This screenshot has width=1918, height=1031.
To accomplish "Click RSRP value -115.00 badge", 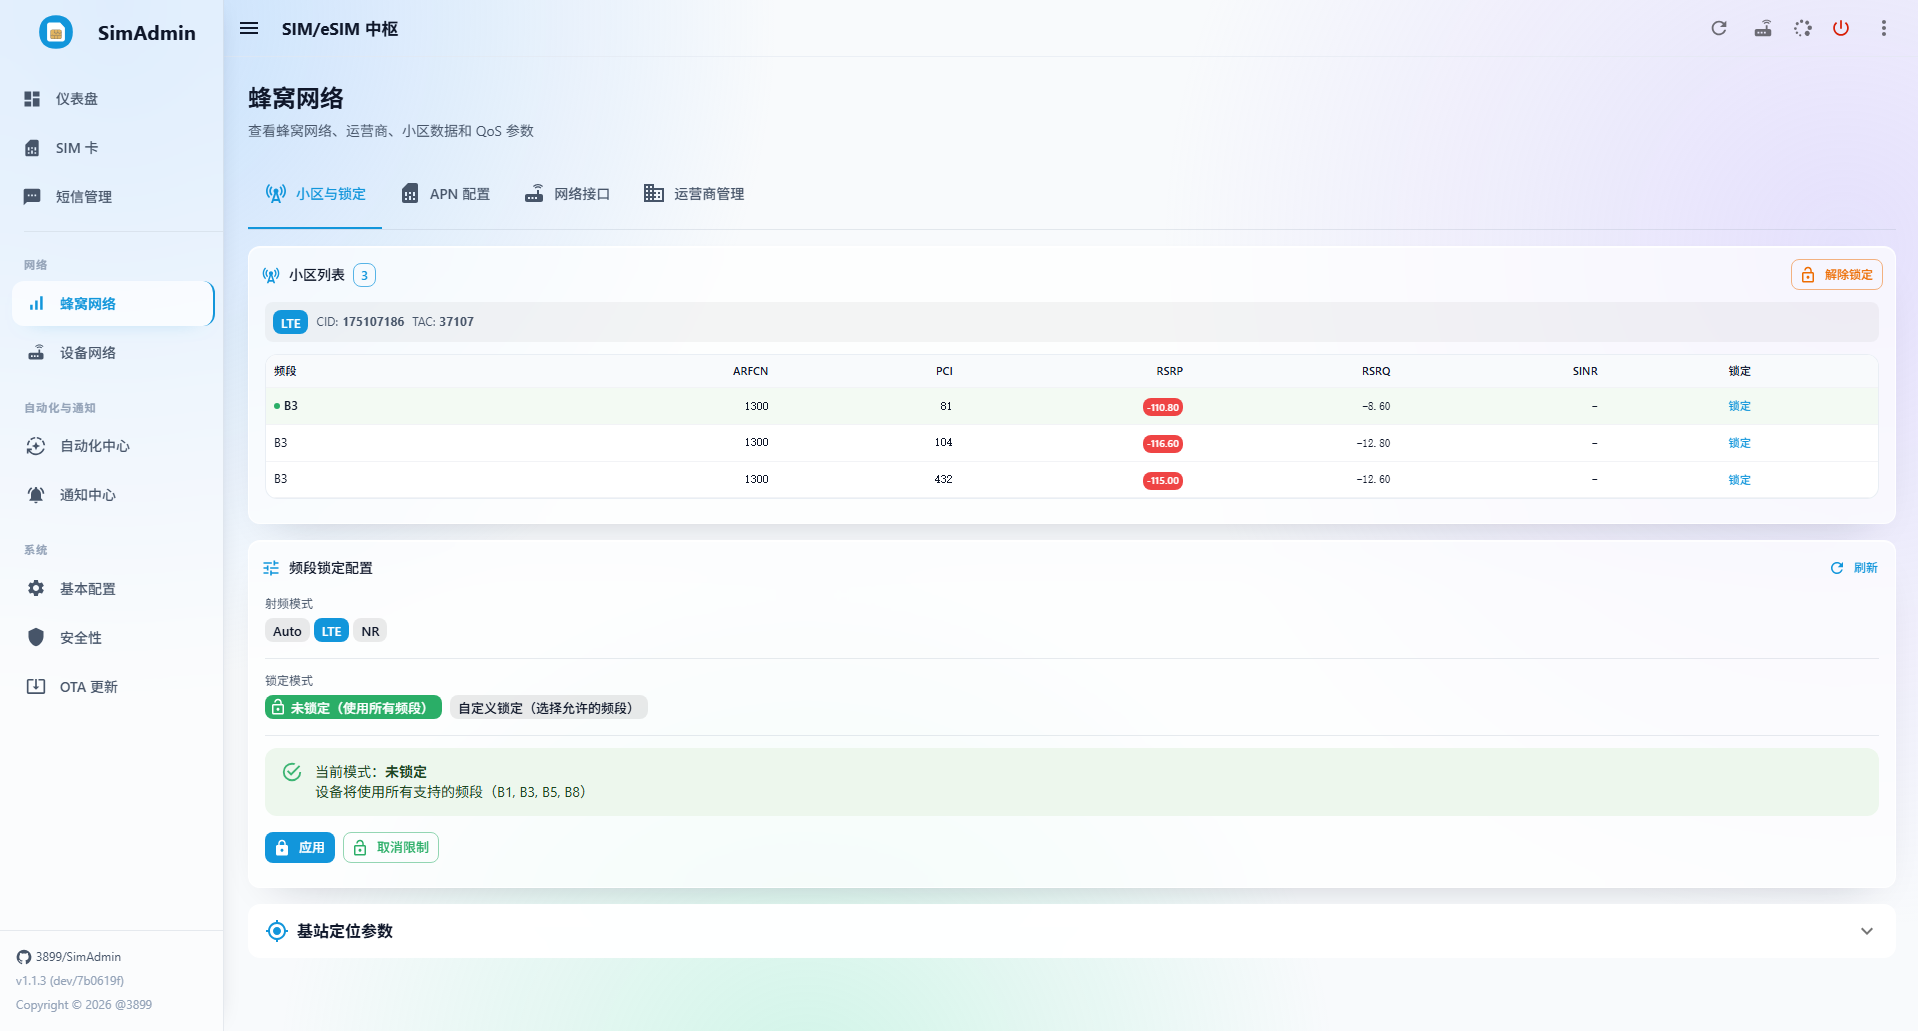I will 1163,481.
